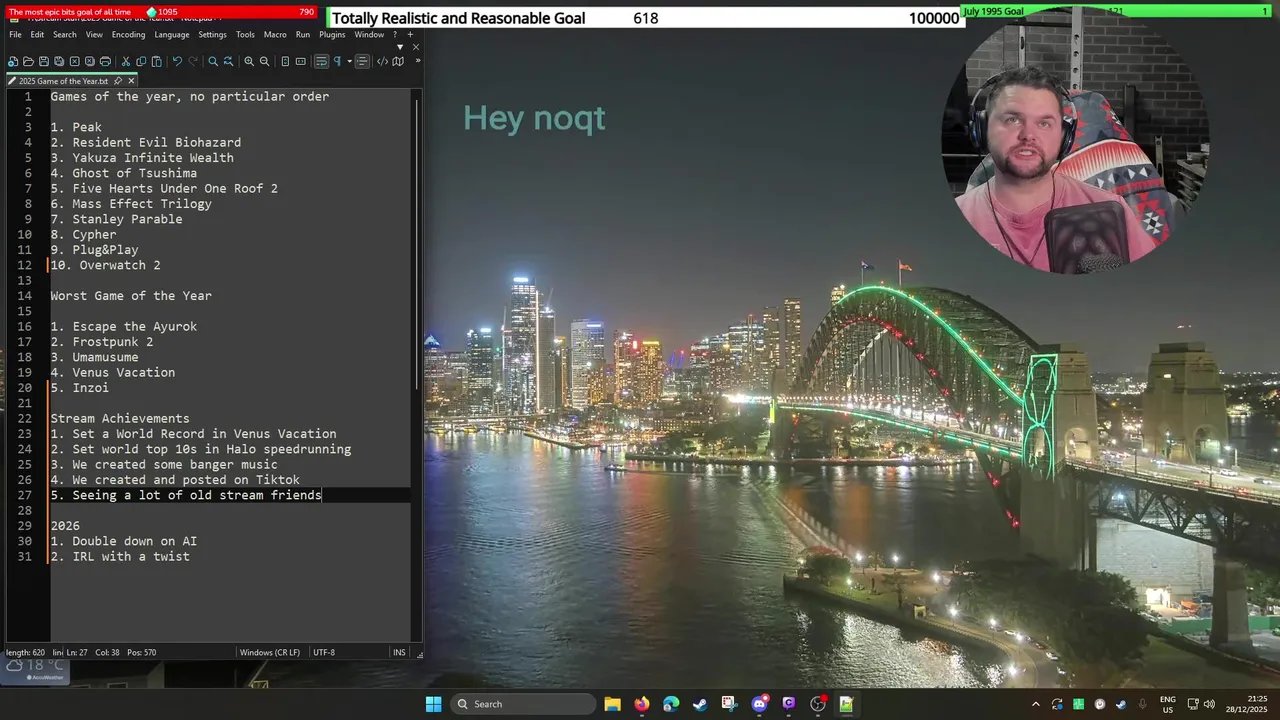Save the document with the Save icon
The height and width of the screenshot is (720, 1280).
pos(44,61)
